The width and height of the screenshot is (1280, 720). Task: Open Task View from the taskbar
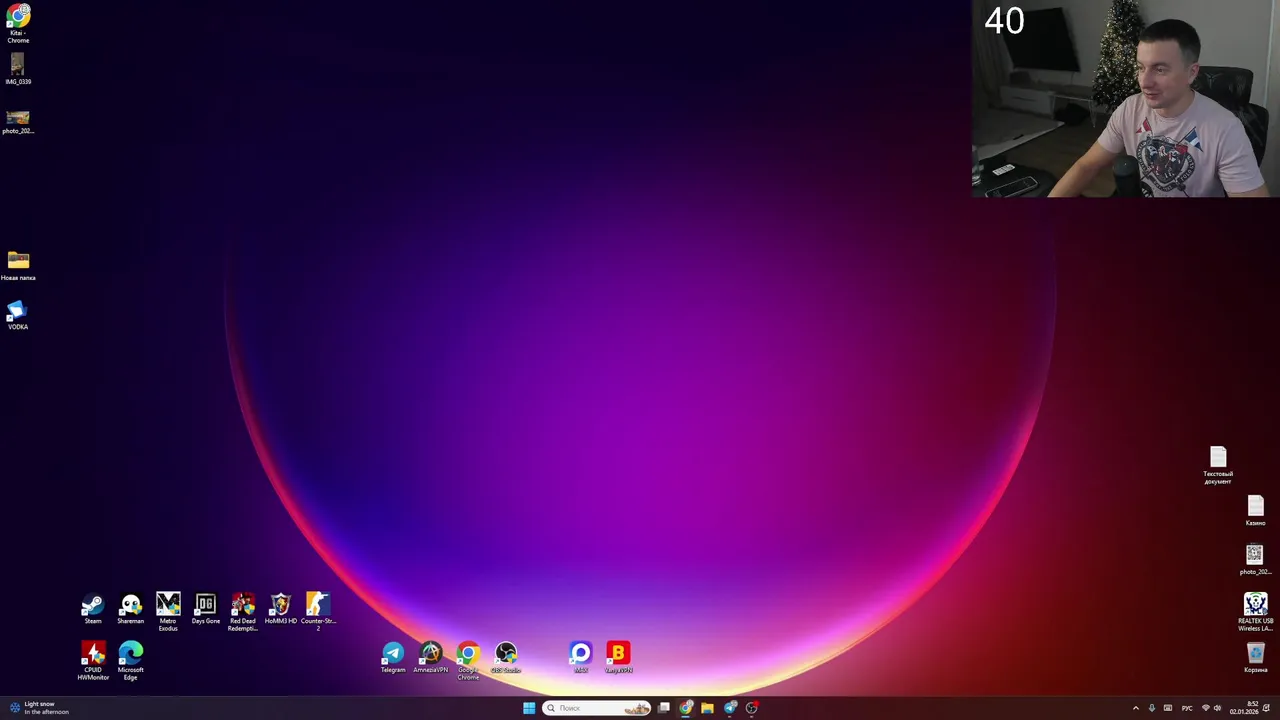pyautogui.click(x=664, y=708)
